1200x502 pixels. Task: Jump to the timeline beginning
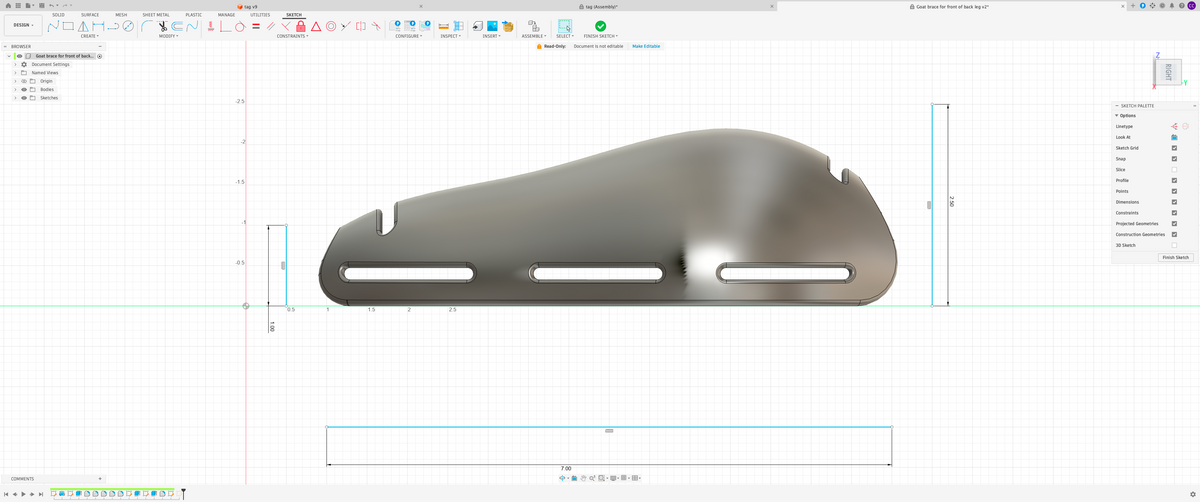coord(6,494)
